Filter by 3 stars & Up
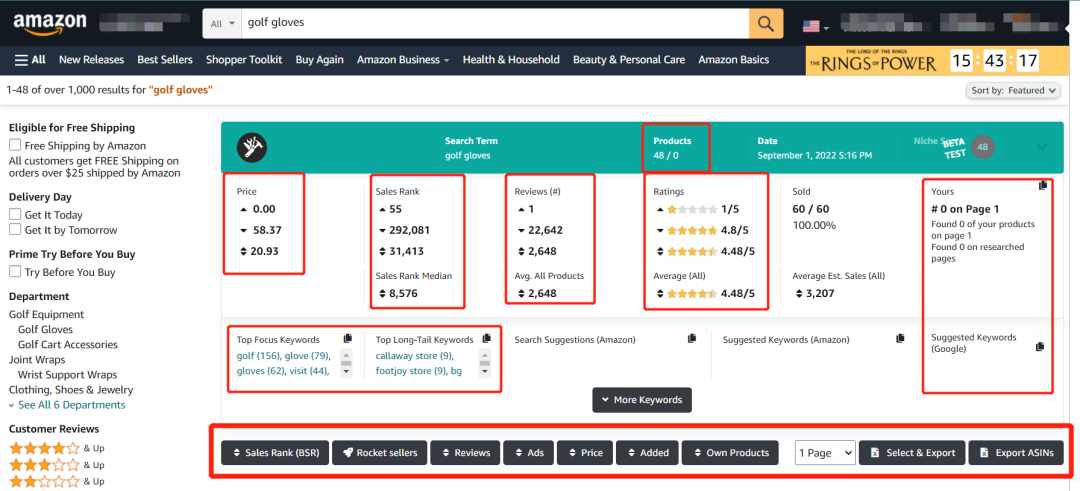Screen dimensions: 1080x491 tap(56, 465)
